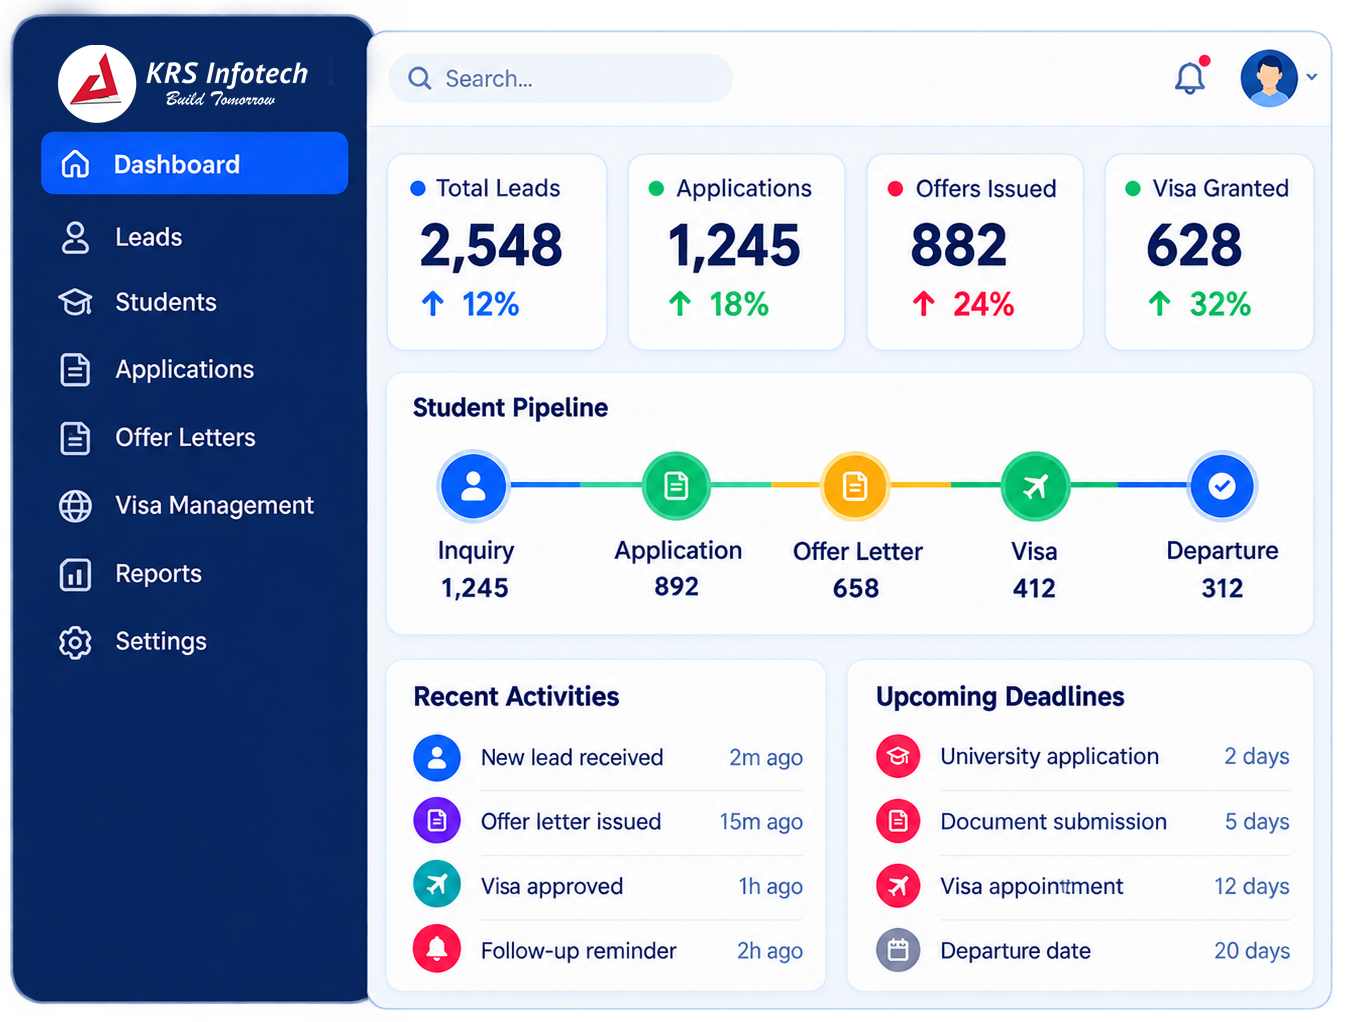Open Settings from the sidebar

(132, 641)
